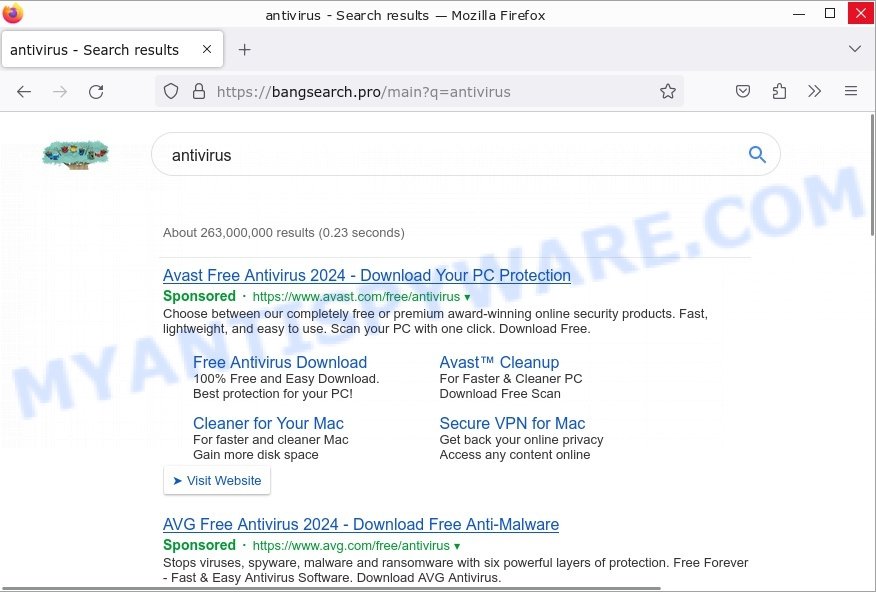This screenshot has width=876, height=592.
Task: Save page to Pocket
Action: (742, 91)
